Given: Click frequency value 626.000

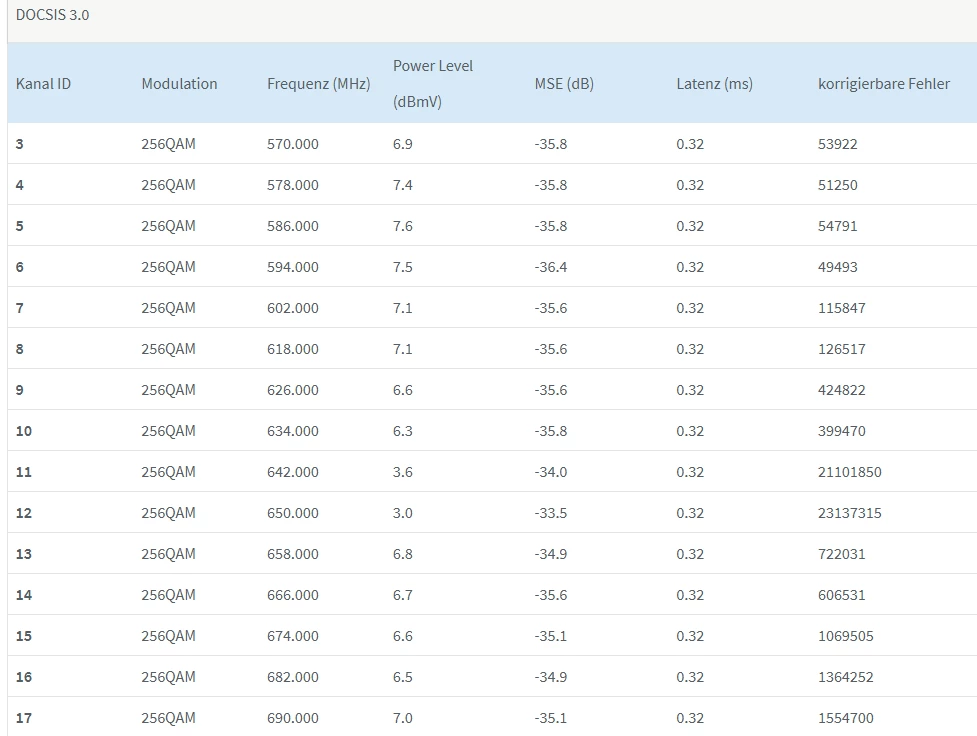Looking at the screenshot, I should pyautogui.click(x=293, y=390).
